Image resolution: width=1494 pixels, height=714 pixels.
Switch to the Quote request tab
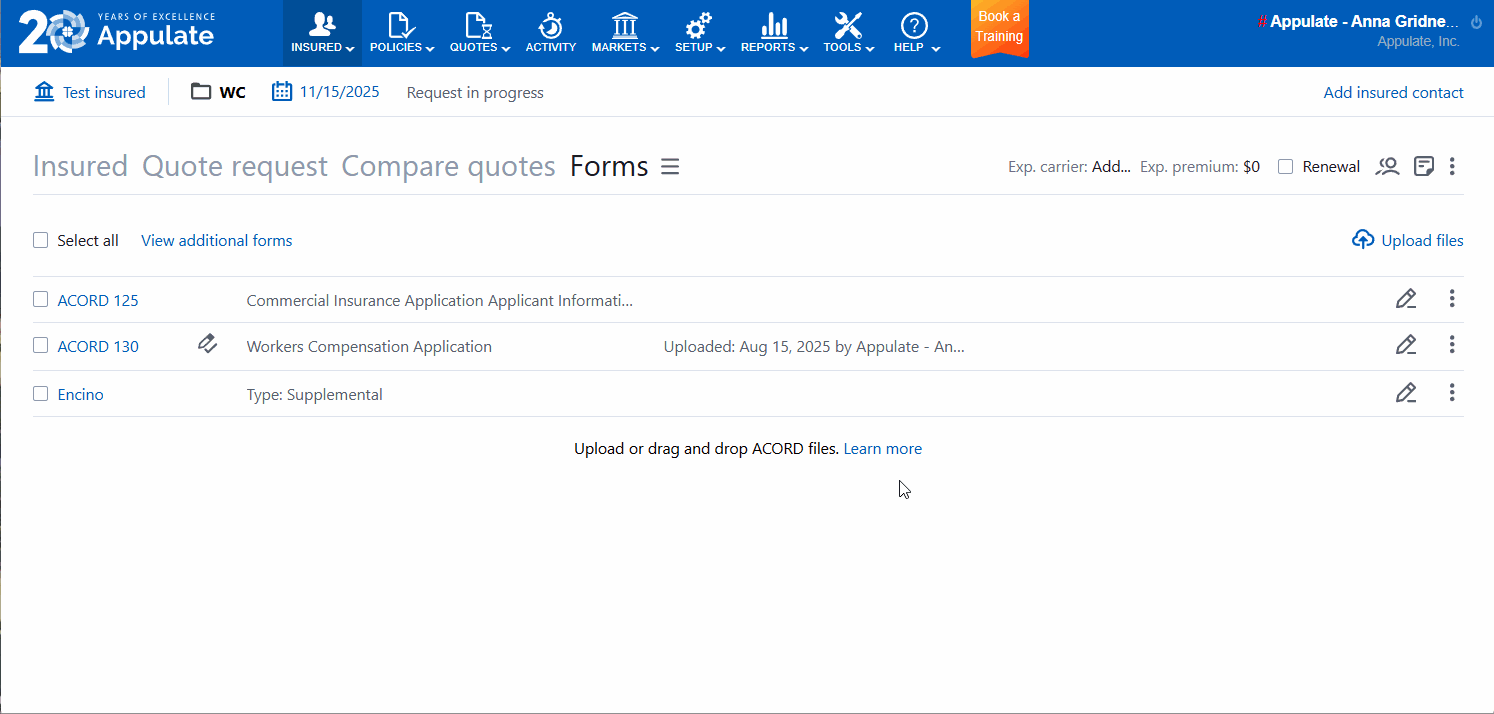(235, 166)
